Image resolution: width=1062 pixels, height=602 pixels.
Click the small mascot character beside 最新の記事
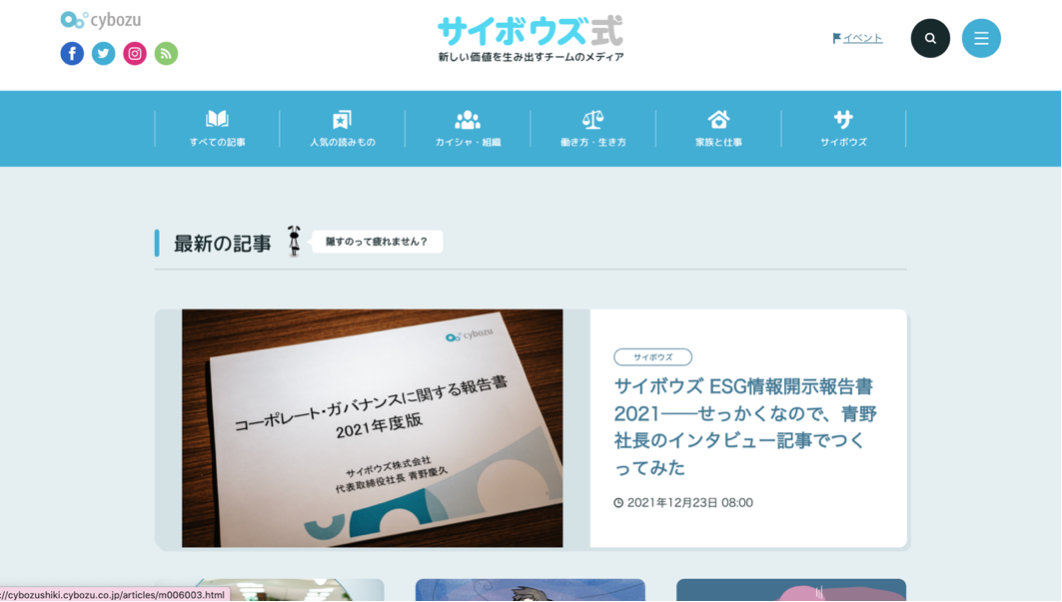(294, 241)
